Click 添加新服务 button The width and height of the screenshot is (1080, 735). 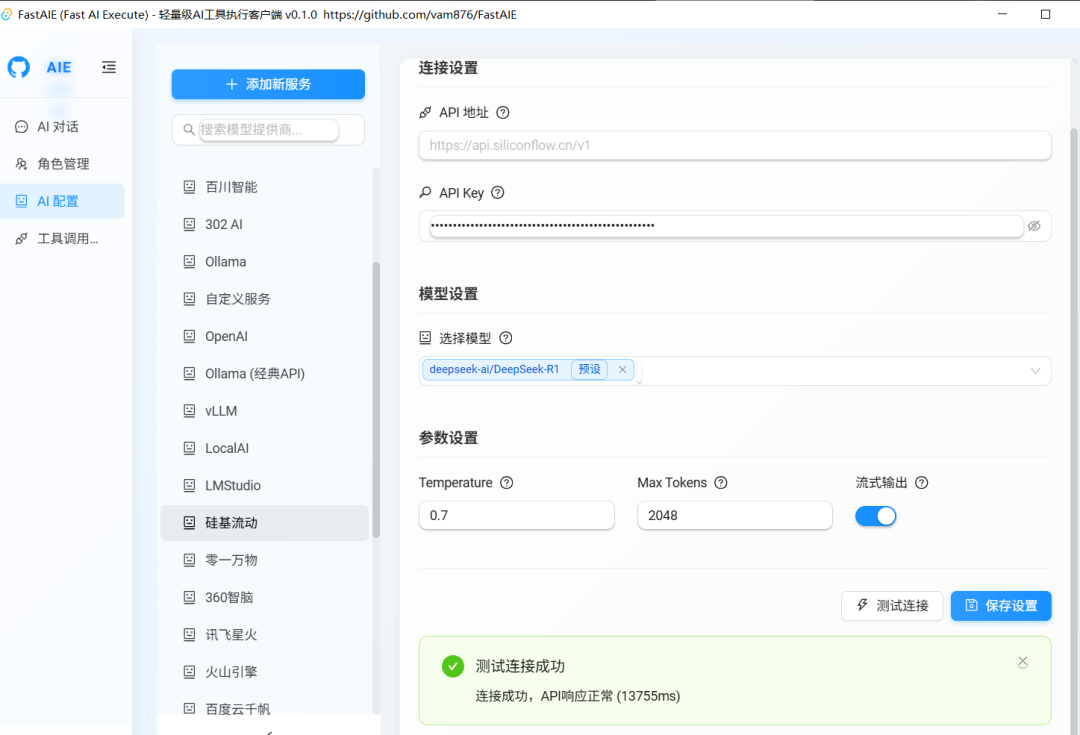point(268,84)
